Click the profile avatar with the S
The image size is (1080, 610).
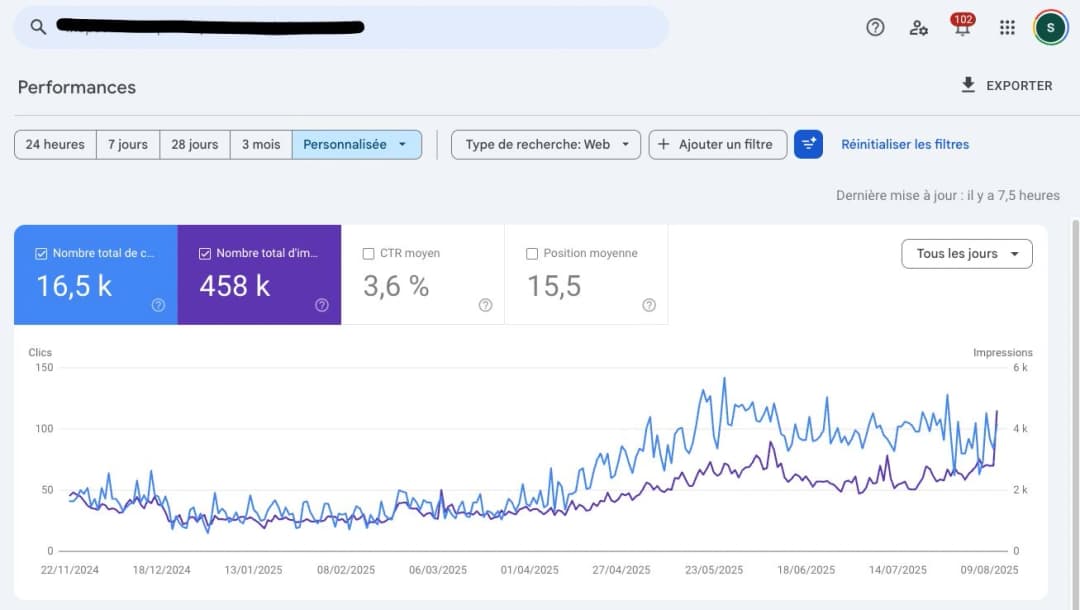point(1049,27)
